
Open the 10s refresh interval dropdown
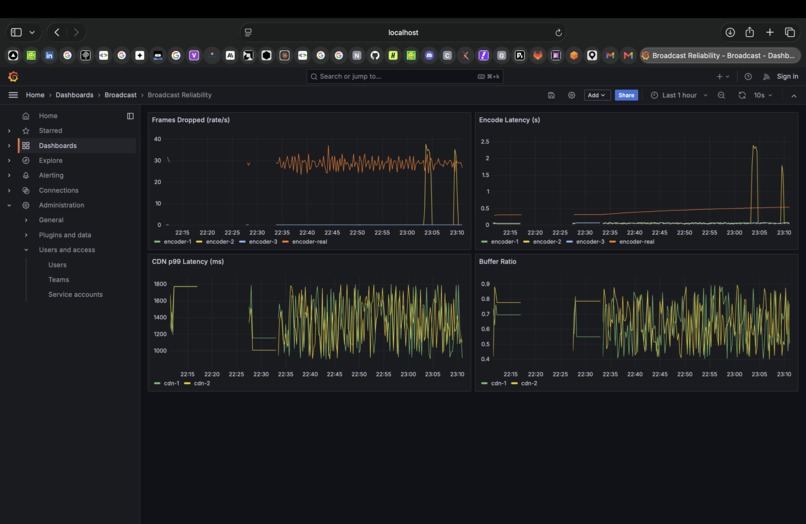point(763,95)
